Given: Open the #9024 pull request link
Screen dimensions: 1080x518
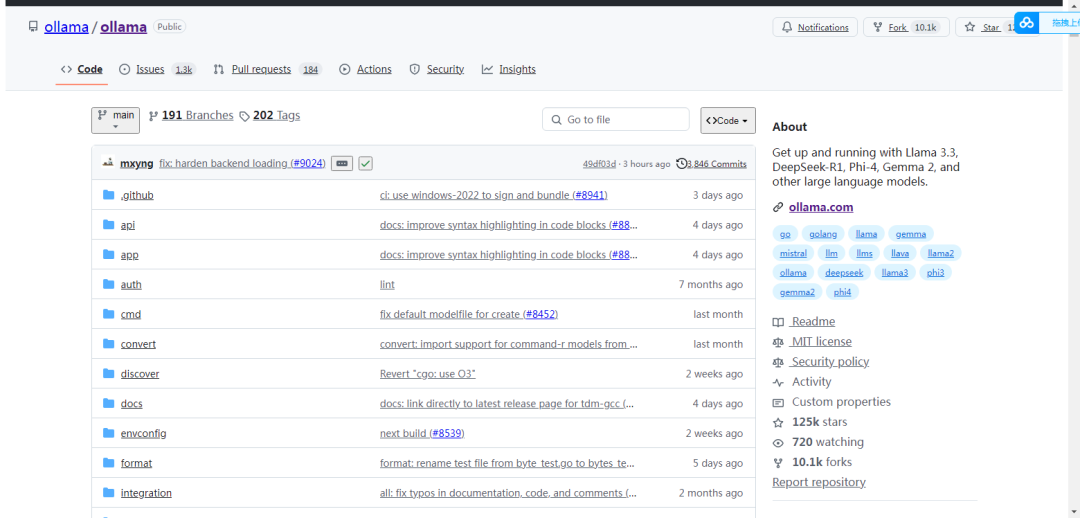Looking at the screenshot, I should coord(307,163).
